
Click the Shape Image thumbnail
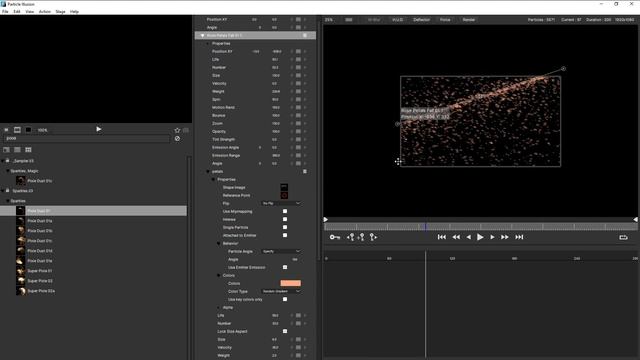[284, 187]
